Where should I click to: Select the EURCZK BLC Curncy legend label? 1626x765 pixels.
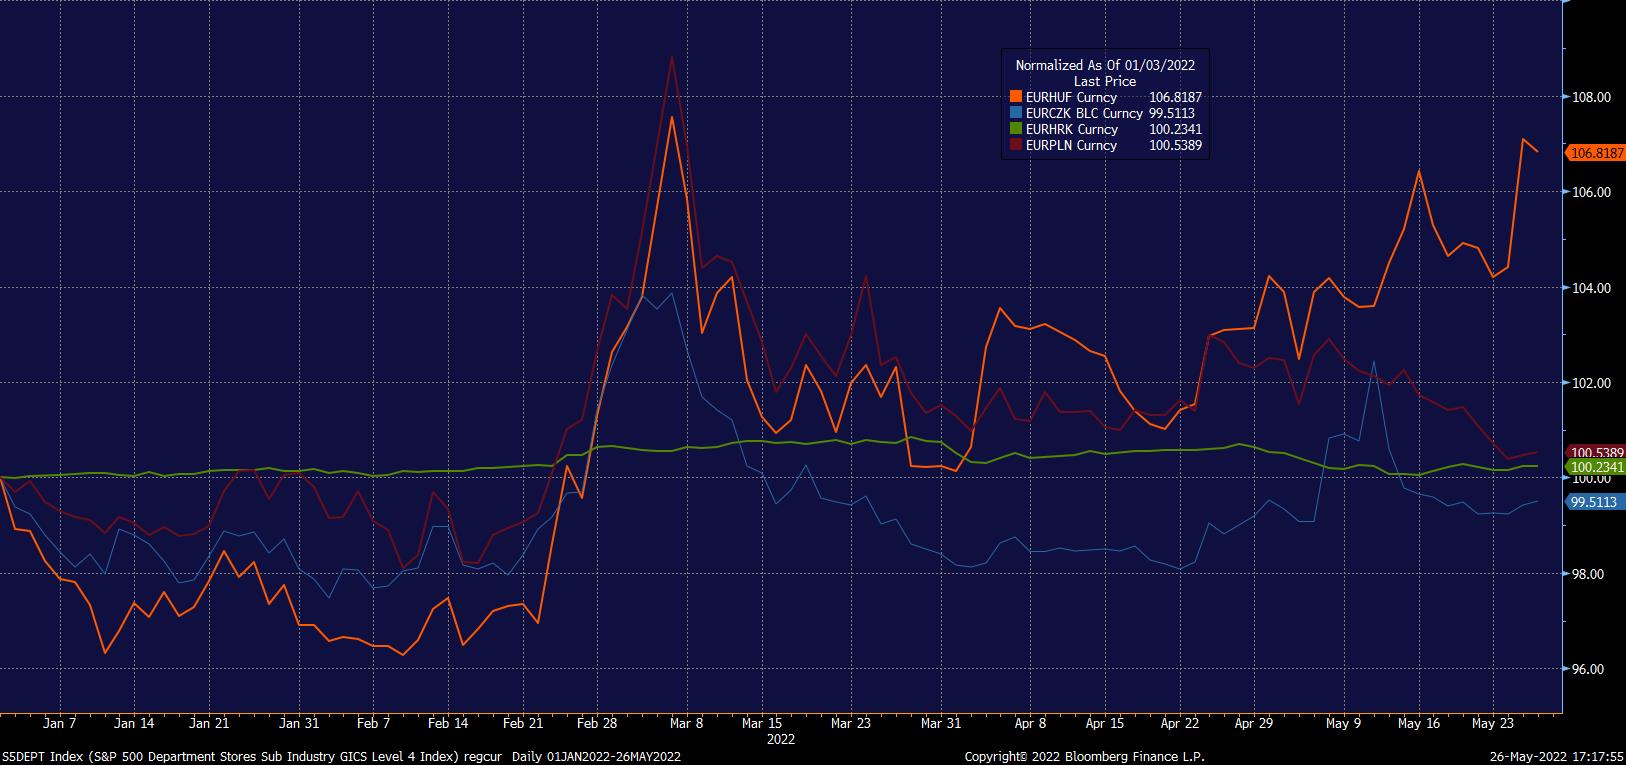pyautogui.click(x=1085, y=113)
